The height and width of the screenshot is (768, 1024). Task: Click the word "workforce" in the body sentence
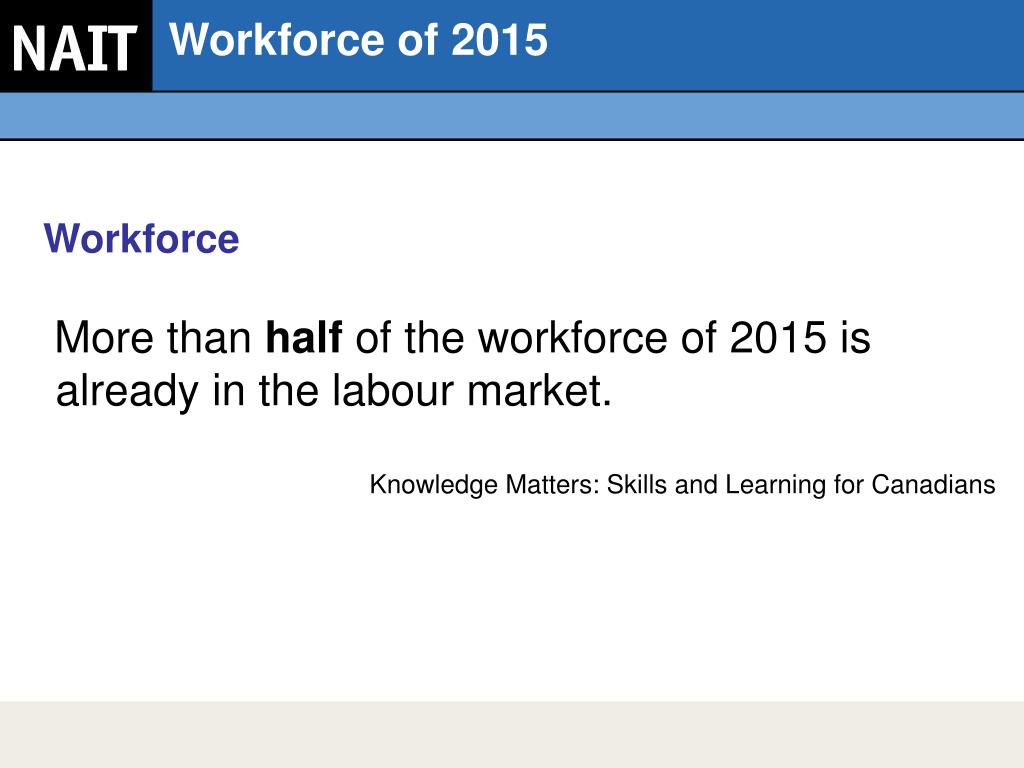pyautogui.click(x=573, y=337)
